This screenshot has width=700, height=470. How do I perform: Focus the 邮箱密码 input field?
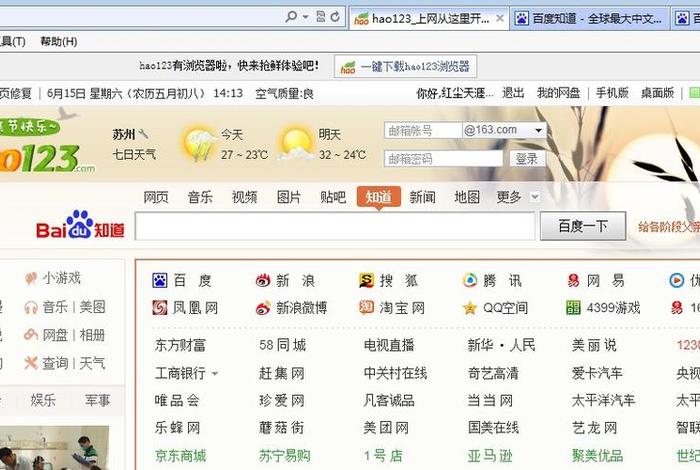pos(443,158)
